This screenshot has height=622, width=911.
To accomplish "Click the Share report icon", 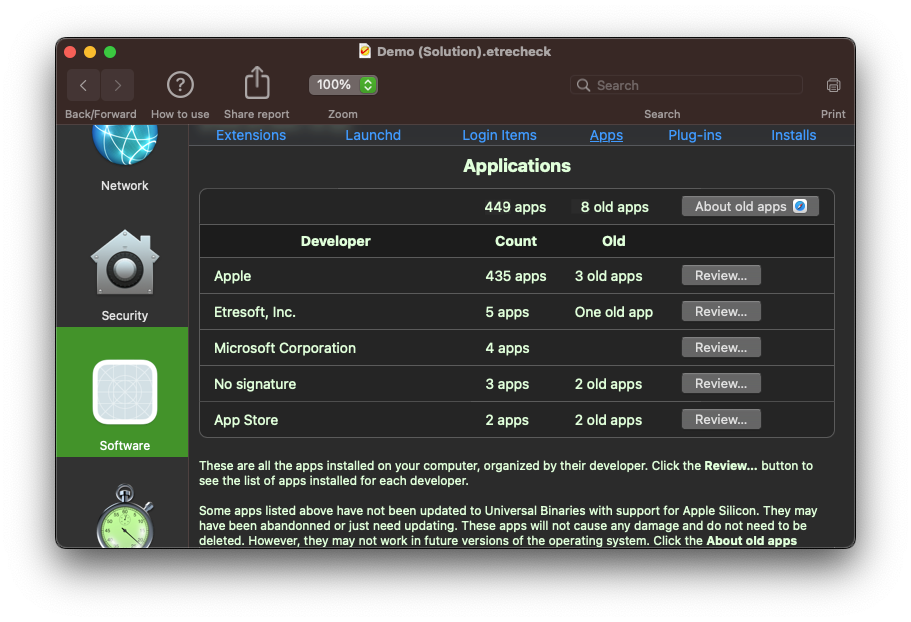I will click(x=257, y=84).
